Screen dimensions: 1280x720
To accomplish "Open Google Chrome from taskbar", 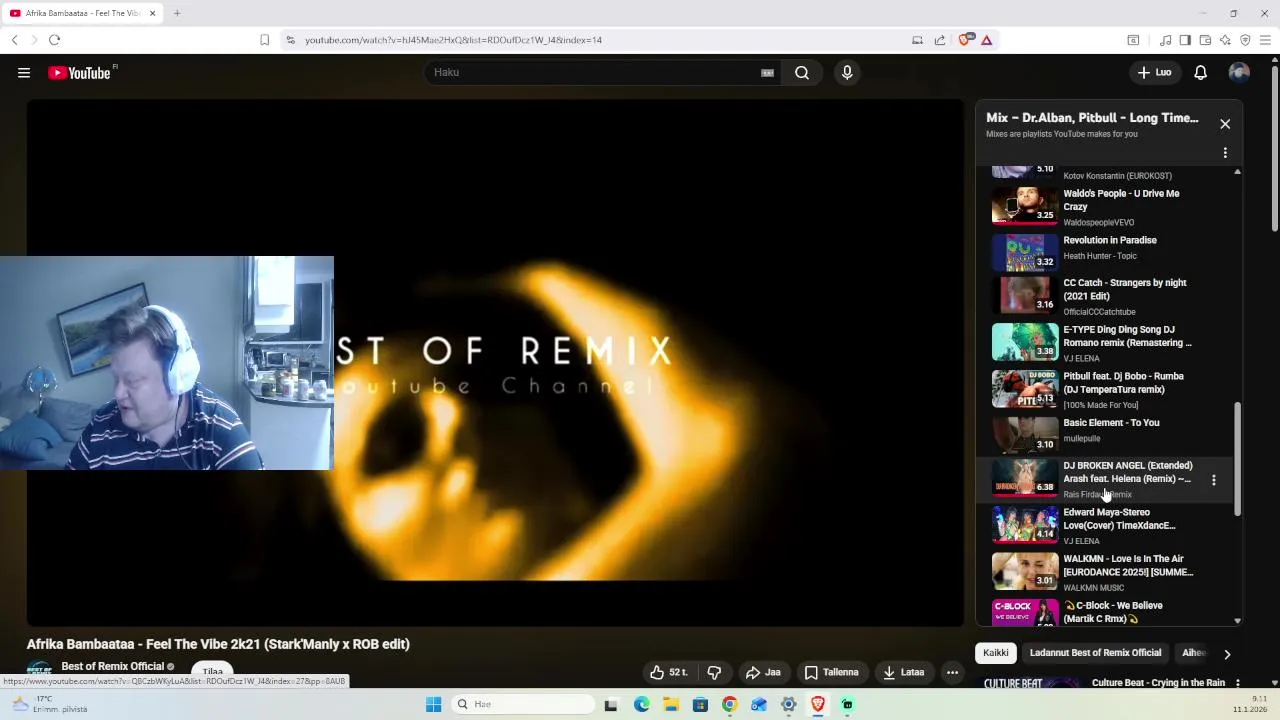I will [729, 704].
